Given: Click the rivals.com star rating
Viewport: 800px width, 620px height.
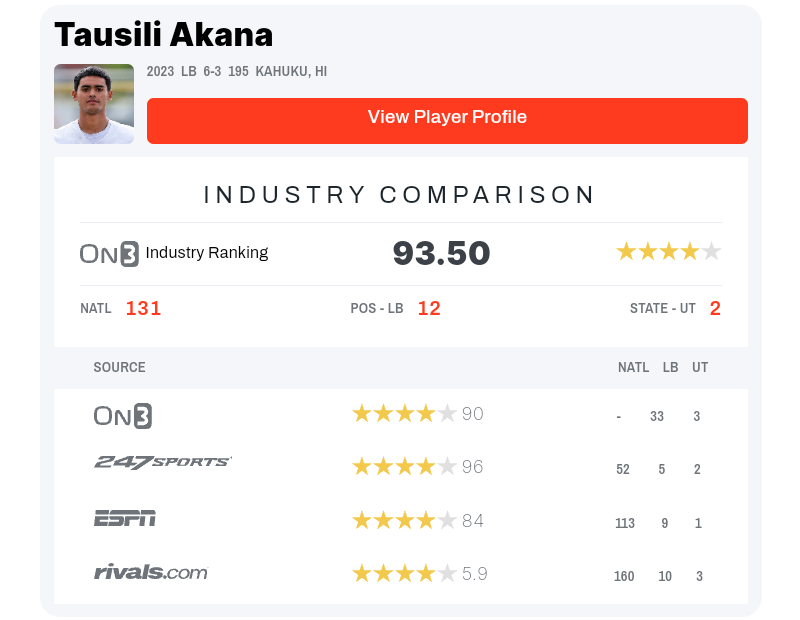Looking at the screenshot, I should 404,574.
